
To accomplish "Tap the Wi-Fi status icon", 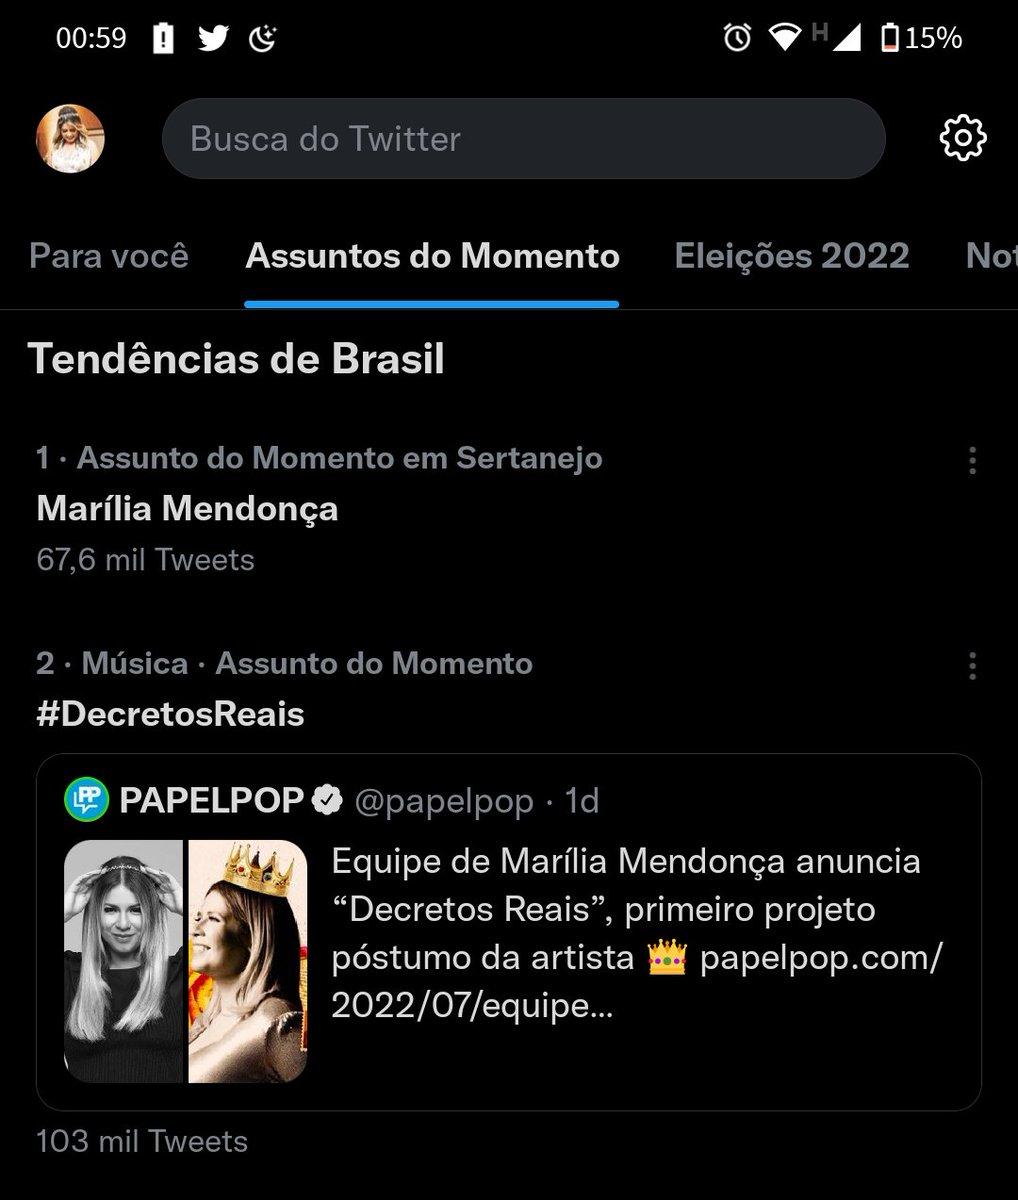I will (785, 38).
